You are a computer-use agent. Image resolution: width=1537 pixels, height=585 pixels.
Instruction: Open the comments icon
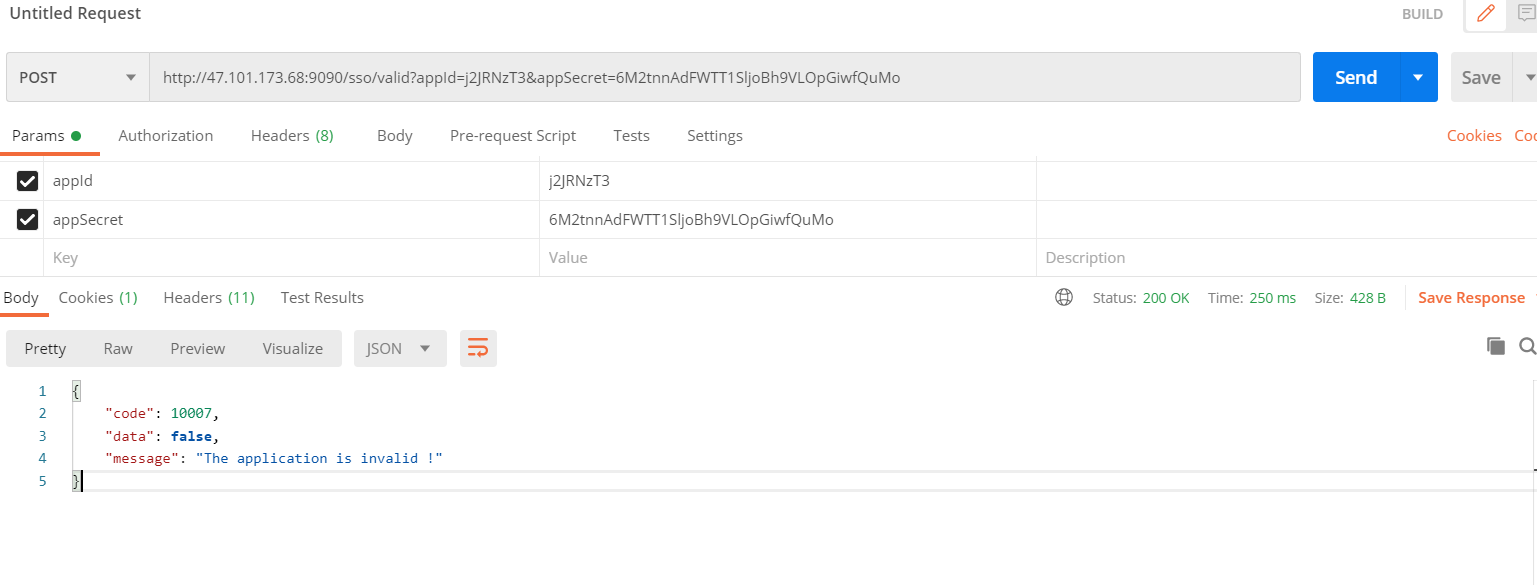(1526, 14)
